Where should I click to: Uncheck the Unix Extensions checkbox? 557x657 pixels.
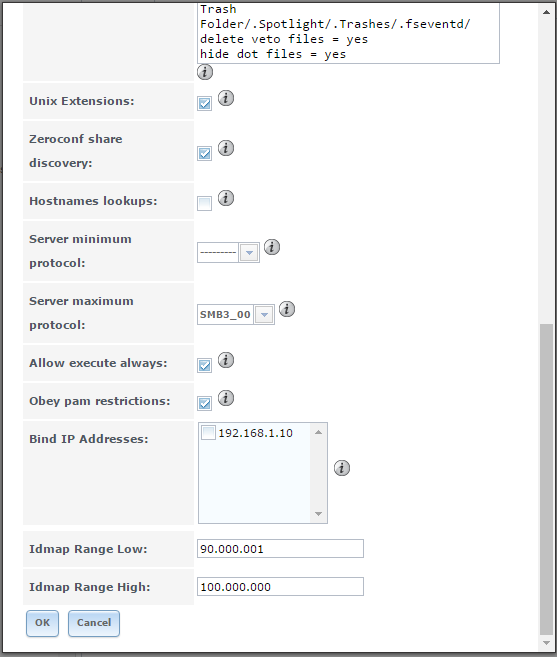205,103
